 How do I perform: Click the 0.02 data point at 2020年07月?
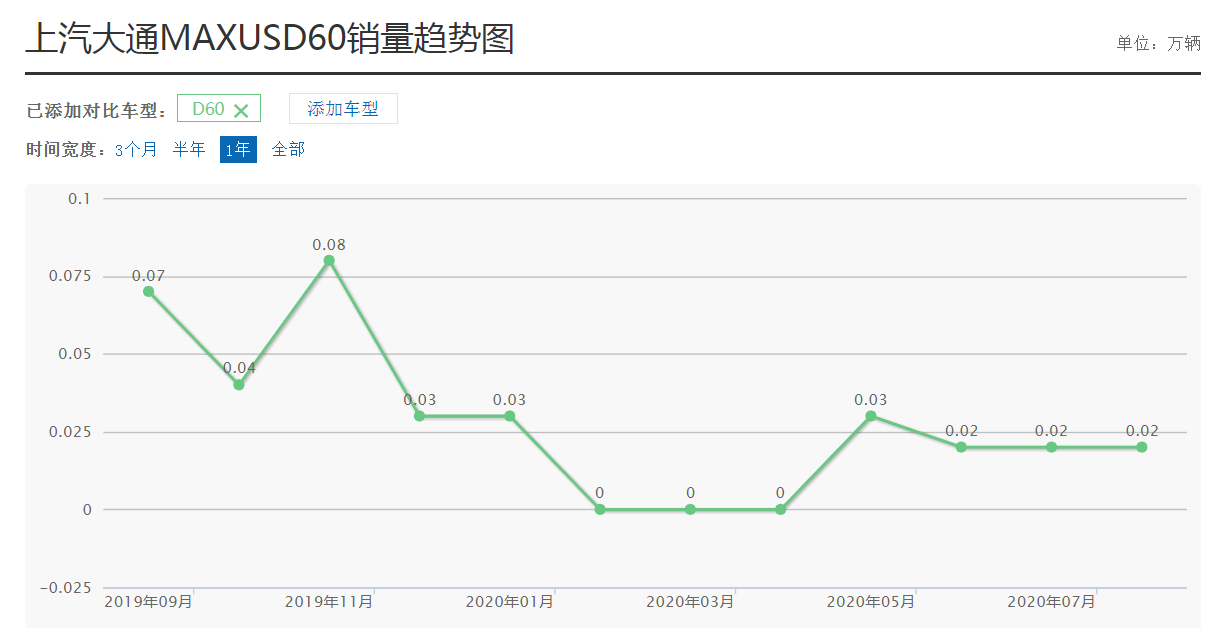[x=1051, y=447]
